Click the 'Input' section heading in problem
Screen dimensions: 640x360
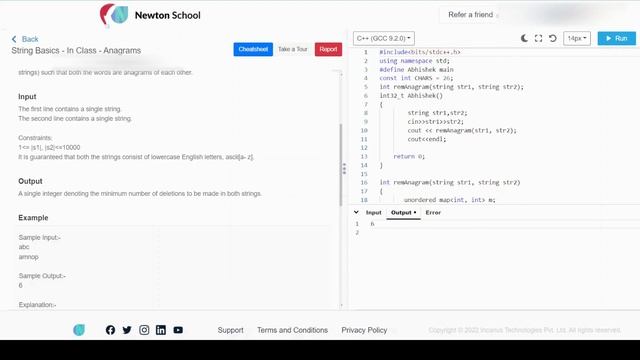27,97
